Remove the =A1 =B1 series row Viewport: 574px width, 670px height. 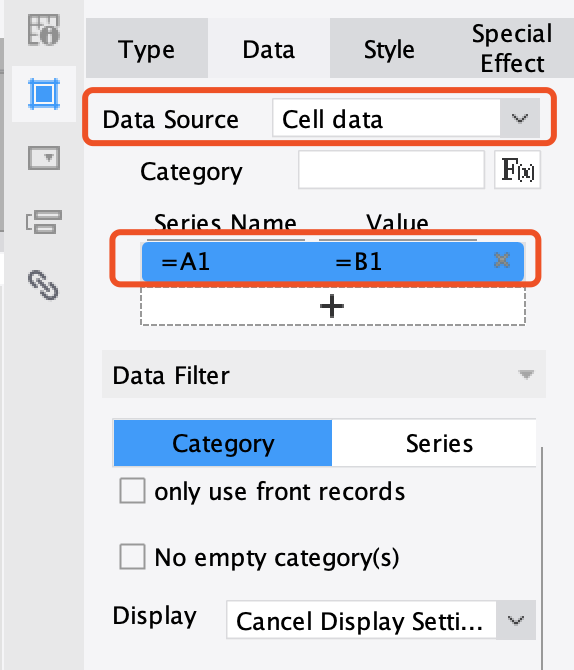coord(502,260)
